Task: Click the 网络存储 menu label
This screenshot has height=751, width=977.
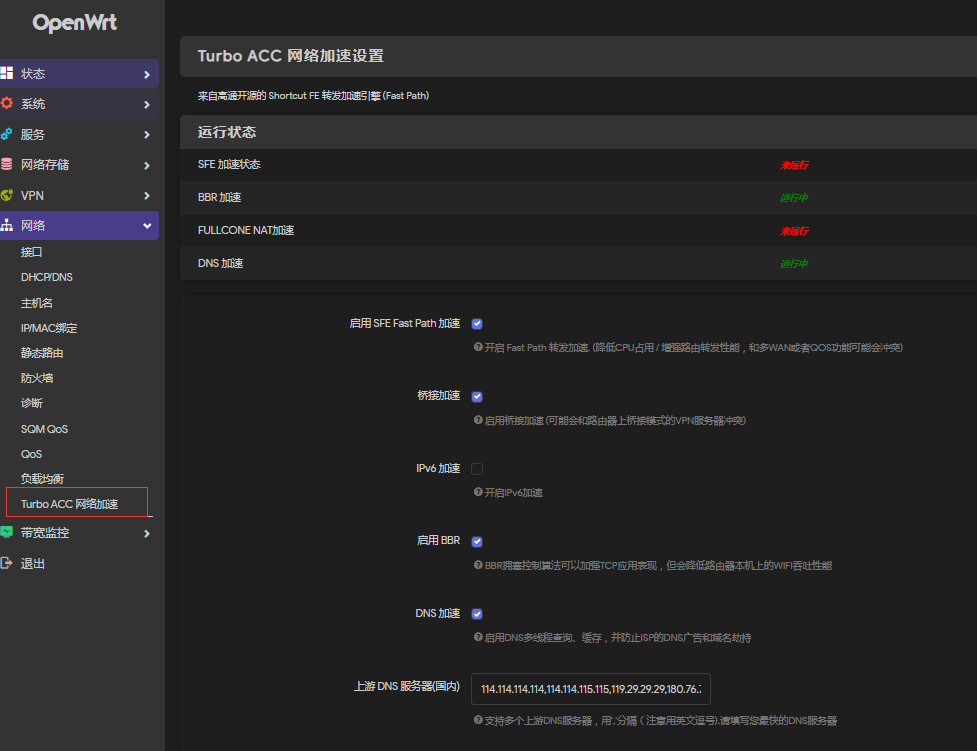Action: (x=45, y=165)
